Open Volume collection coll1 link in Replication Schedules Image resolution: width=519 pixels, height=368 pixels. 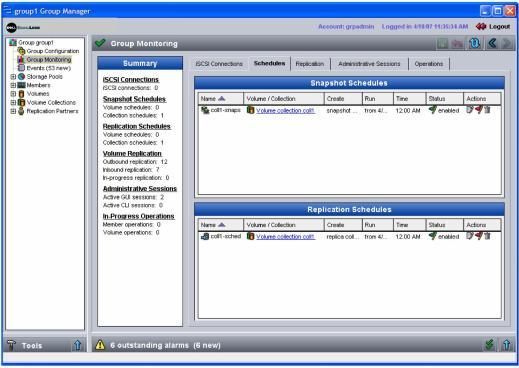point(285,236)
